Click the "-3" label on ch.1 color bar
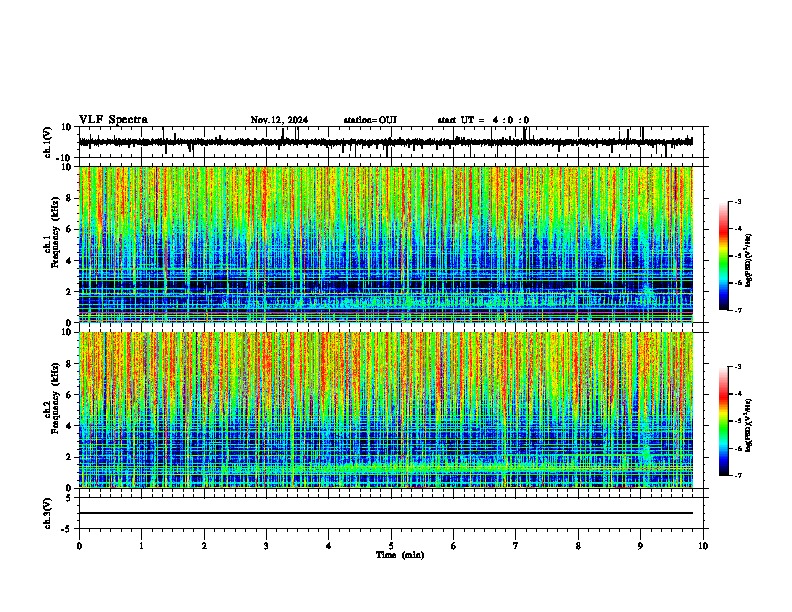The width and height of the screenshot is (792, 612). 738,201
